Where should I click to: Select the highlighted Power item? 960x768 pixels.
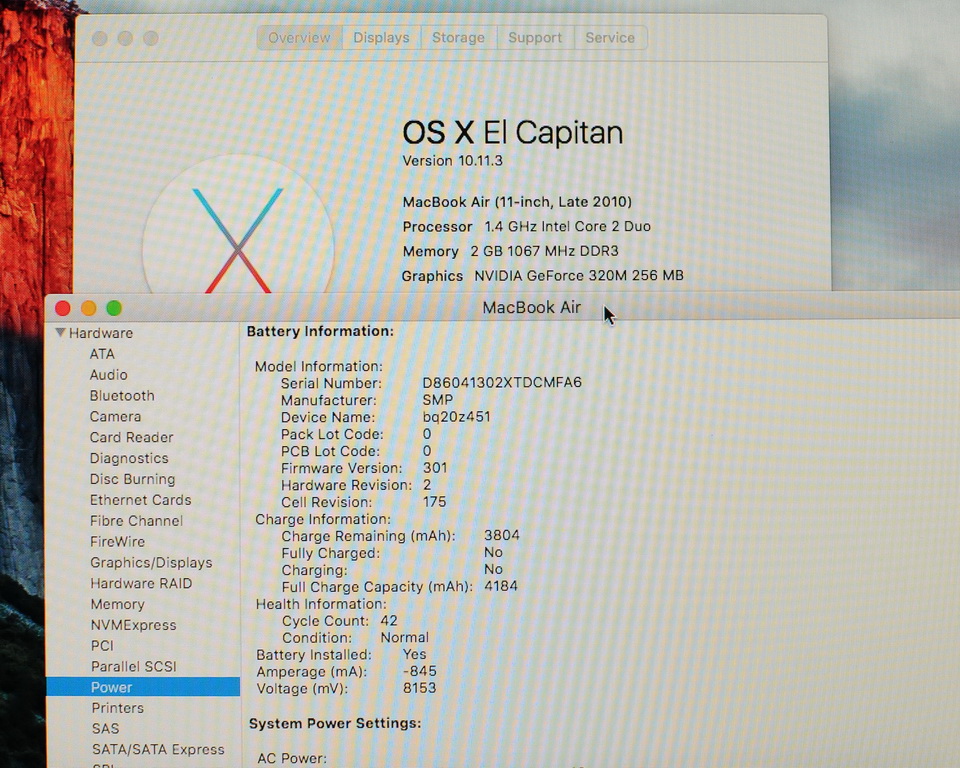pyautogui.click(x=143, y=687)
